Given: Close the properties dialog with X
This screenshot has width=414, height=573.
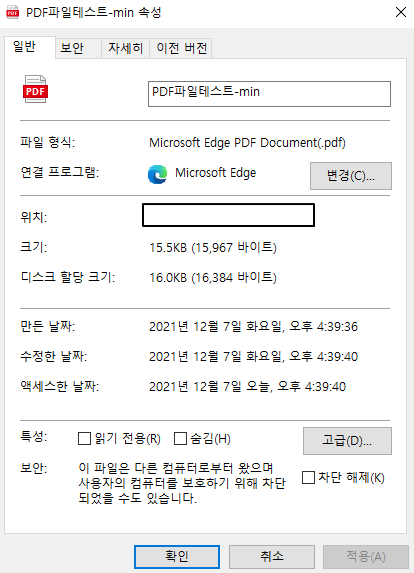Looking at the screenshot, I should [x=401, y=12].
